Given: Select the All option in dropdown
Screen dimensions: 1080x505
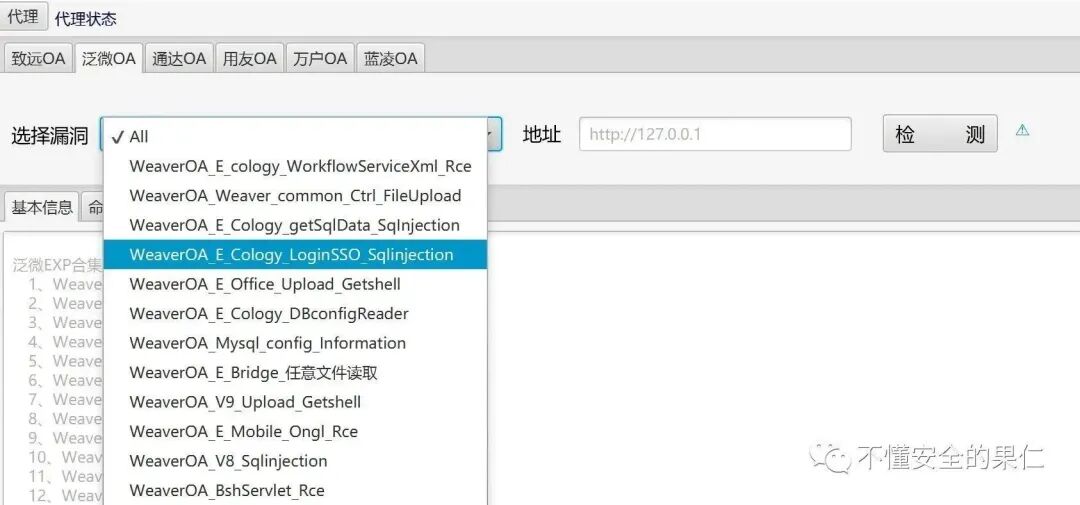Looking at the screenshot, I should 295,136.
